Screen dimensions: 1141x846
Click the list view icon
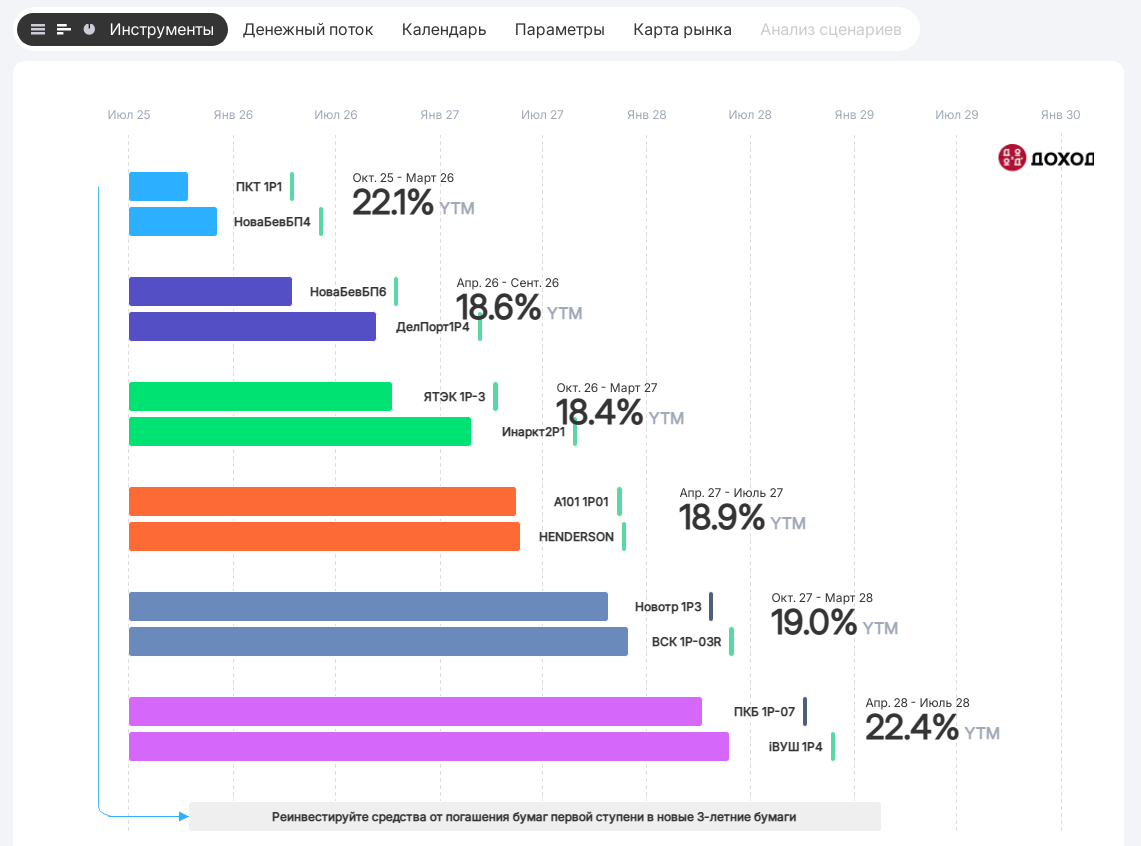click(x=38, y=30)
